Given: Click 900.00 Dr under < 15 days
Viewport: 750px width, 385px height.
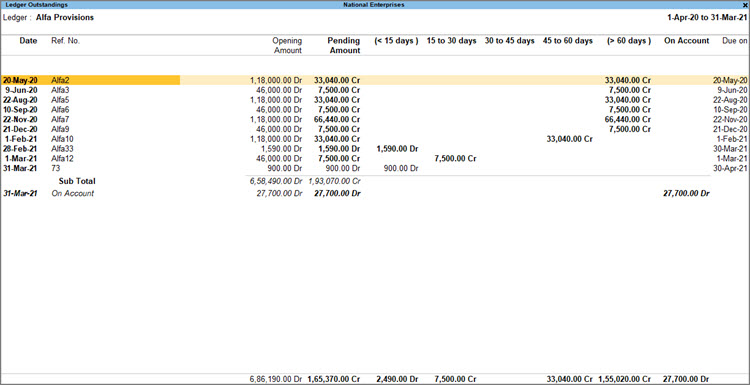Looking at the screenshot, I should tap(401, 168).
